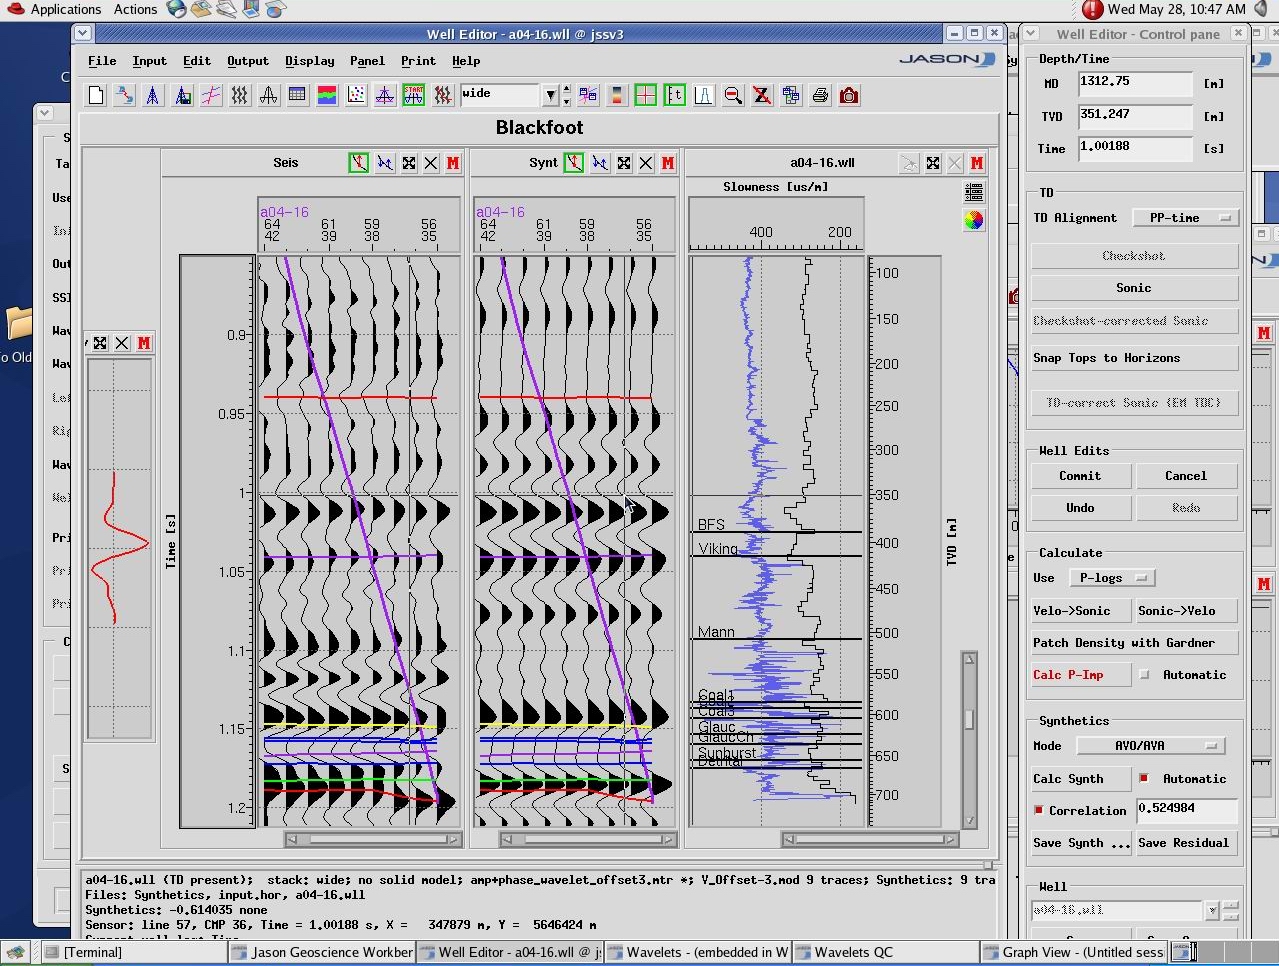The width and height of the screenshot is (1279, 966).
Task: Click the stepper arrows beside wide layout box
Action: [567, 96]
